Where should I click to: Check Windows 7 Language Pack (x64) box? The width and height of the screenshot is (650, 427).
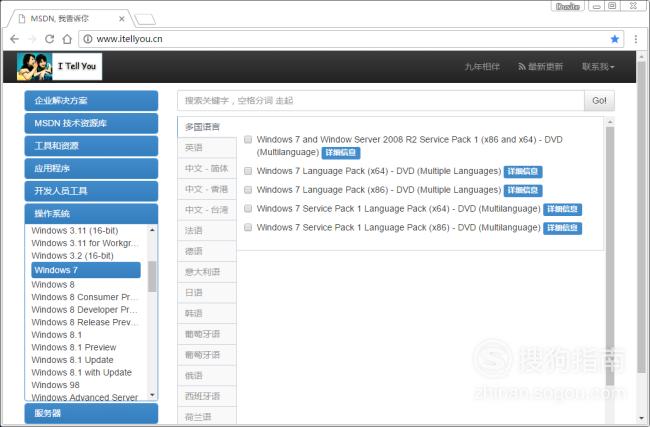pyautogui.click(x=248, y=171)
